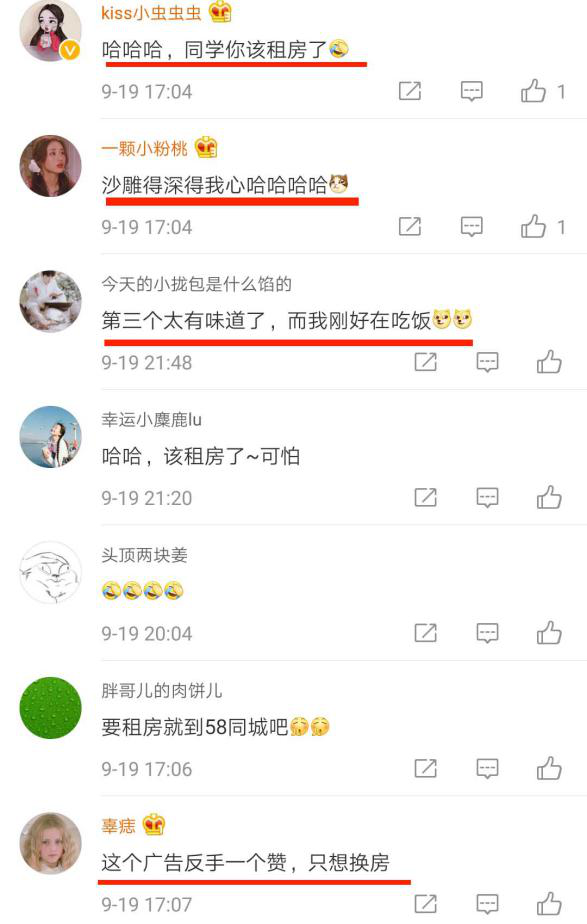Open username link 一颗小粉桃
The image size is (587, 924).
[144, 148]
